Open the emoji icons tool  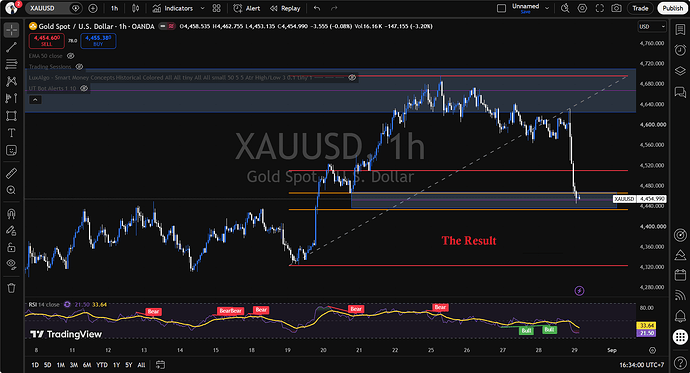pyautogui.click(x=11, y=150)
